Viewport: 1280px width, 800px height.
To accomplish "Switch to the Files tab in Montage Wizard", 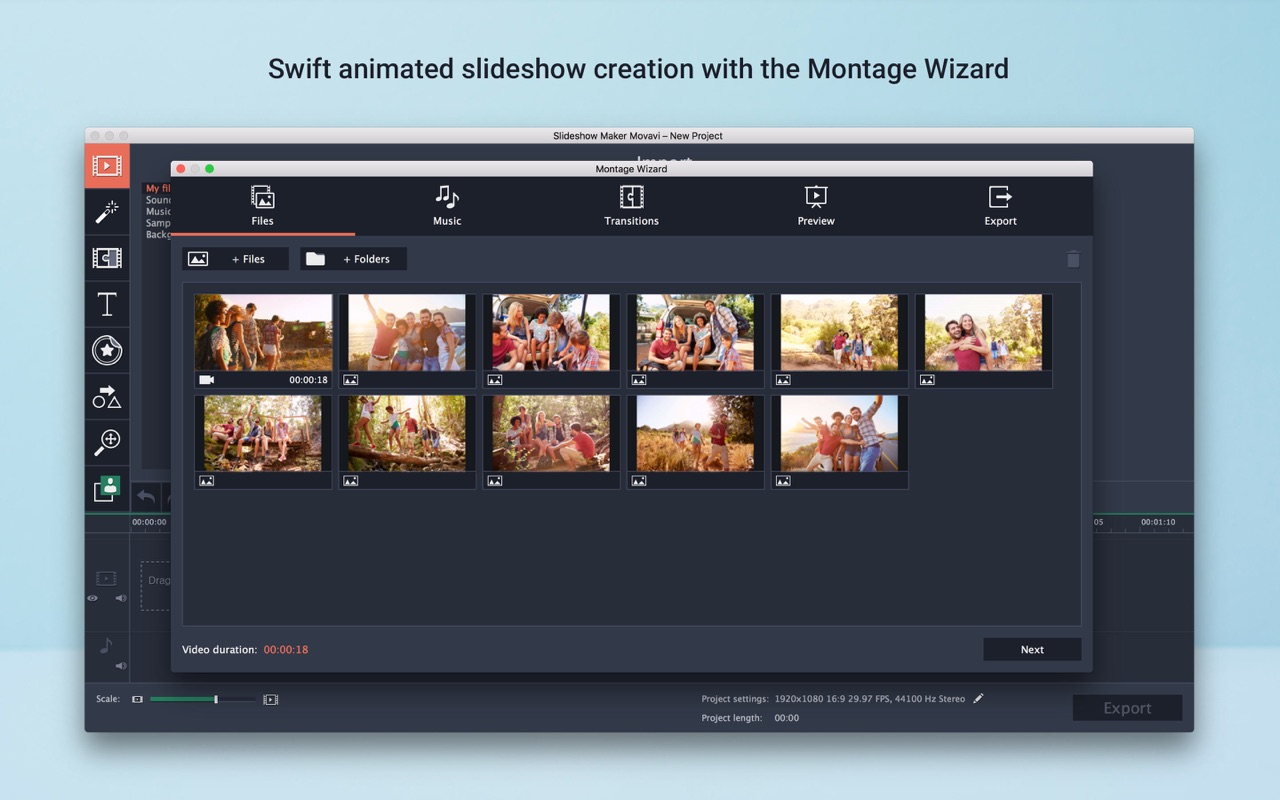I will point(263,206).
